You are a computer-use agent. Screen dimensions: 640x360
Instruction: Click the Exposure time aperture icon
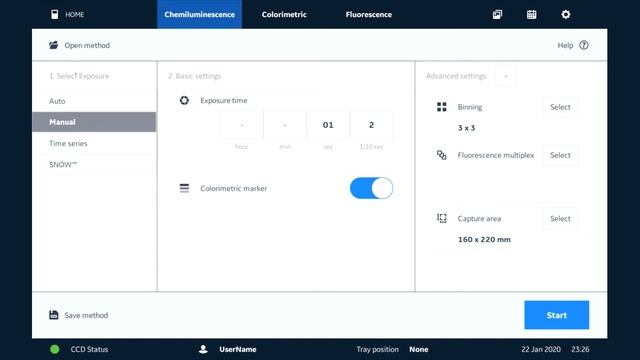184,100
